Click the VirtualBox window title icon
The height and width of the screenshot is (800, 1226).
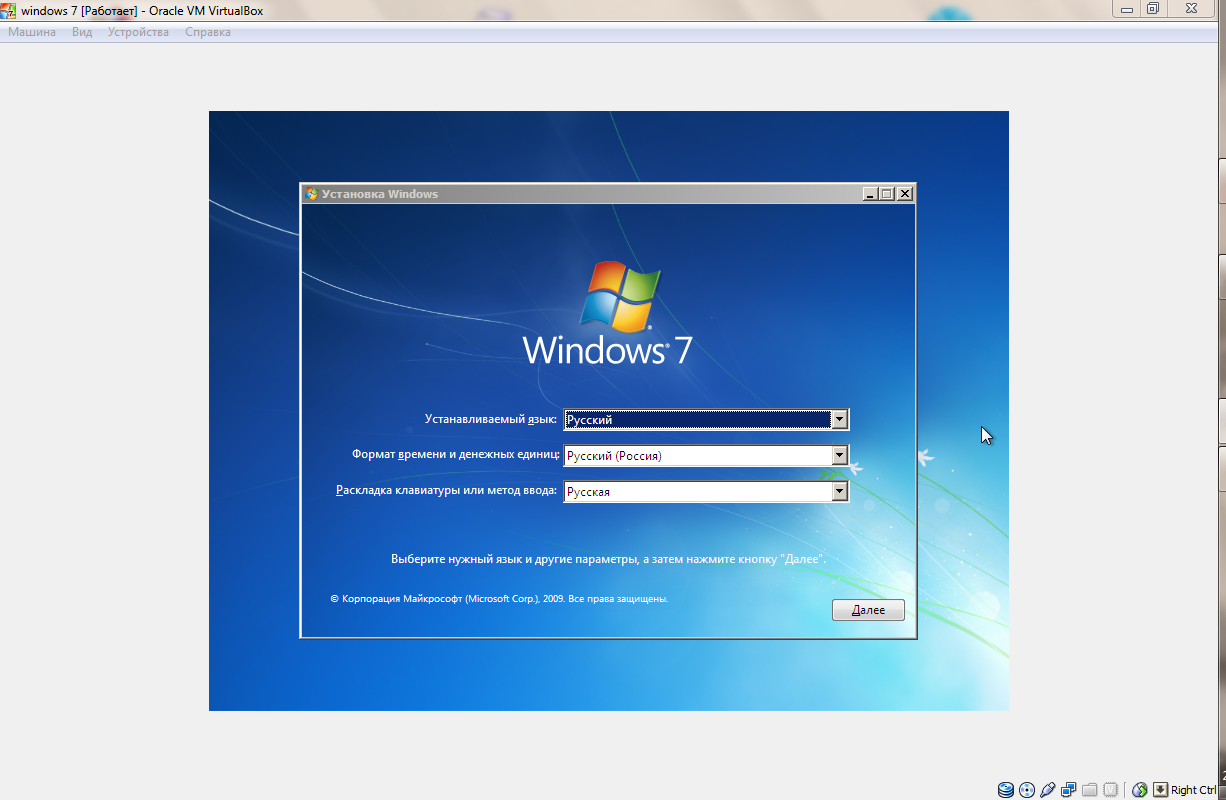9,10
